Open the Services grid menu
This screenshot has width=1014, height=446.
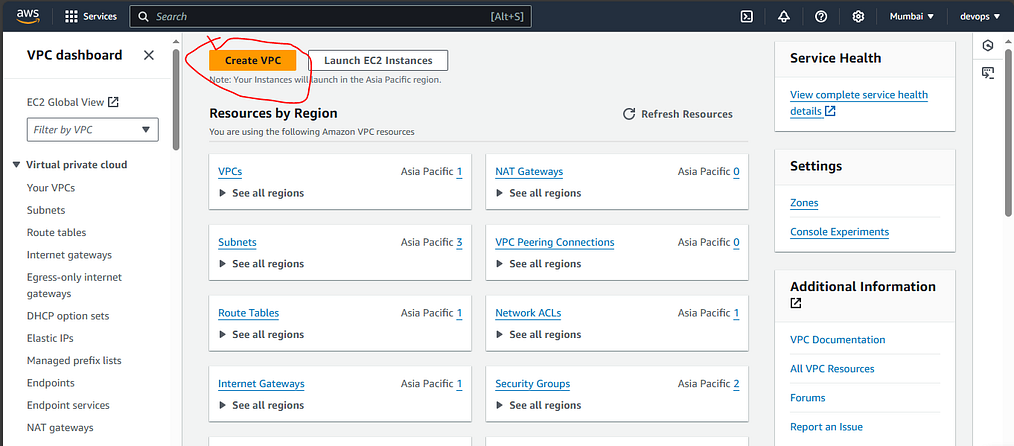click(x=91, y=17)
